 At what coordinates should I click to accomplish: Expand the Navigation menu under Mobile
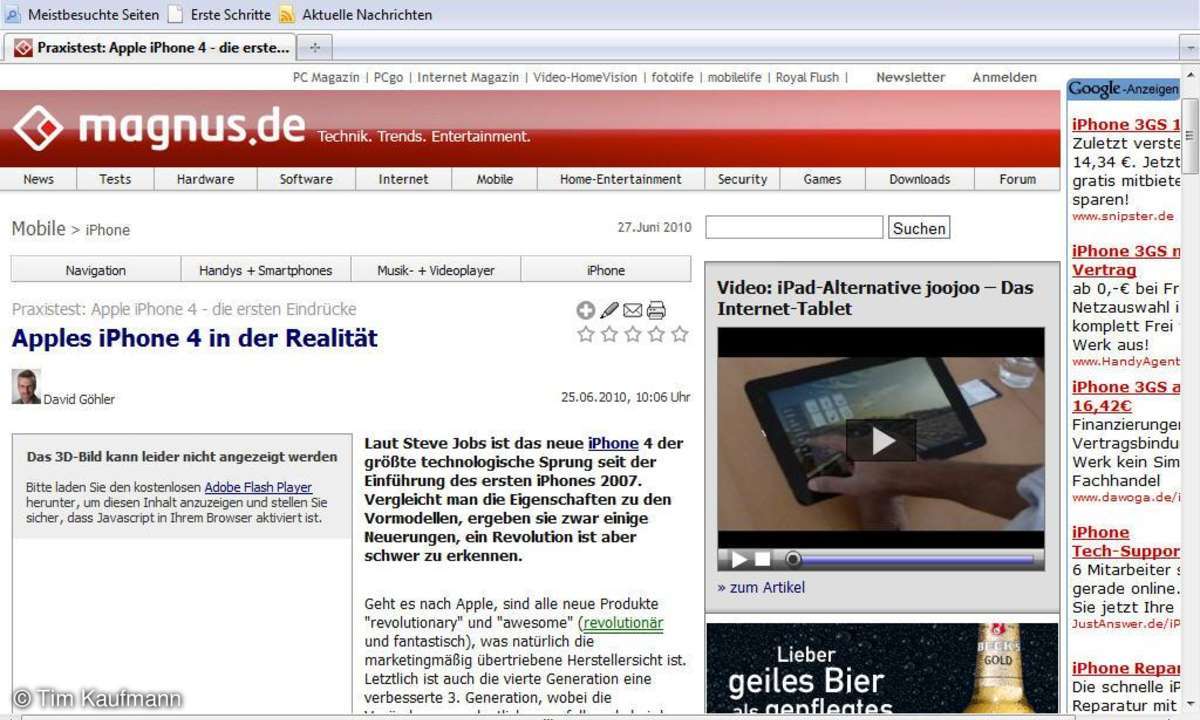pyautogui.click(x=96, y=270)
